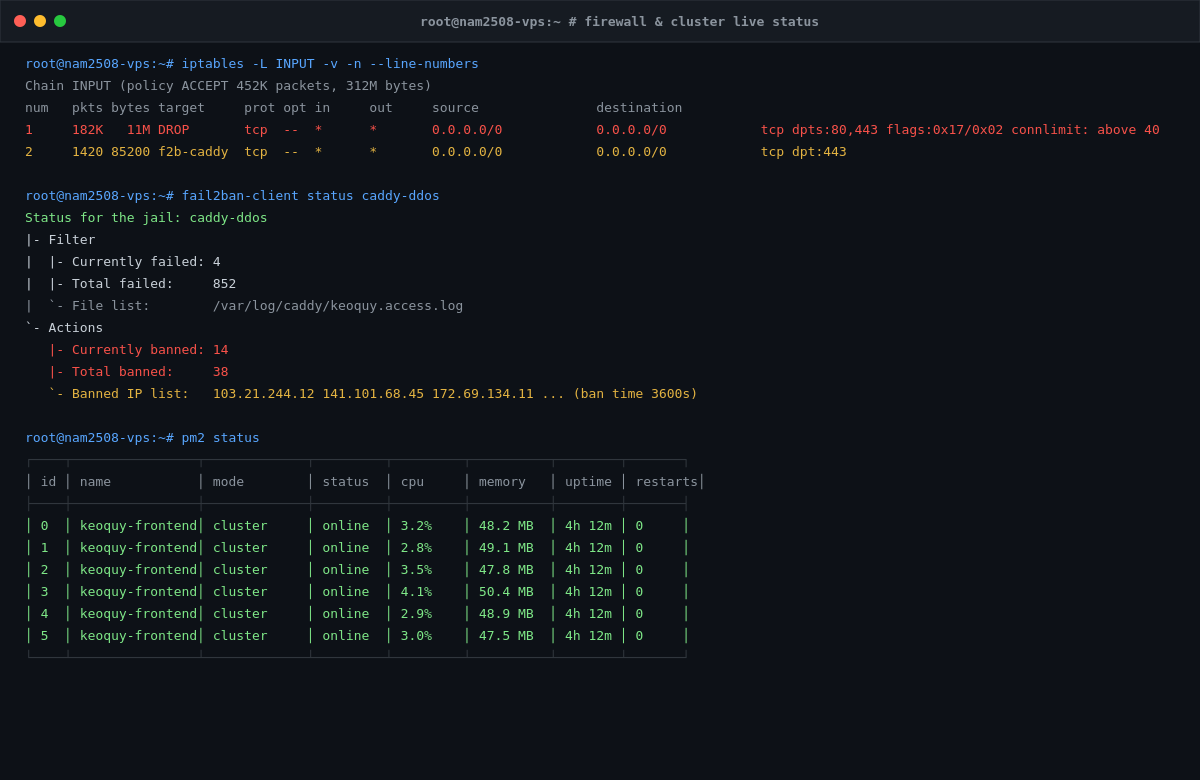Click the green maximize window button
The width and height of the screenshot is (1200, 780).
(x=60, y=21)
